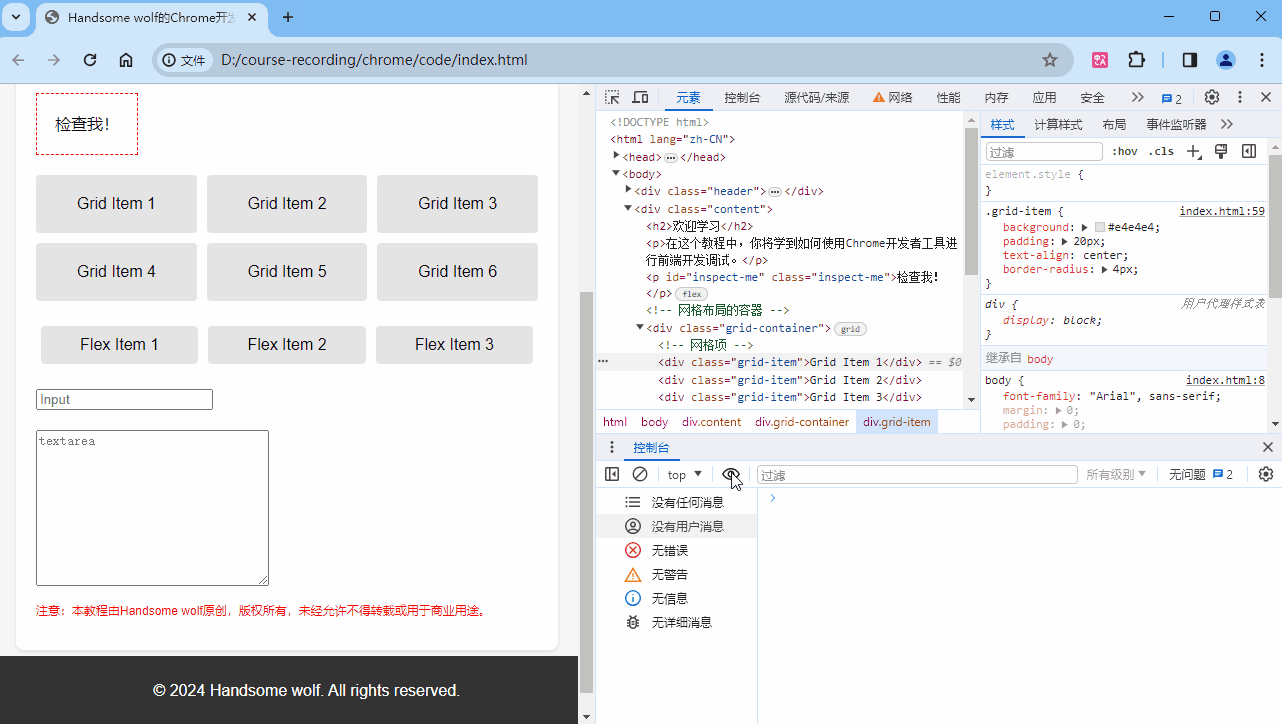Viewport: 1282px width, 724px height.
Task: Show more DevTools panels chevron
Action: pyautogui.click(x=1137, y=97)
